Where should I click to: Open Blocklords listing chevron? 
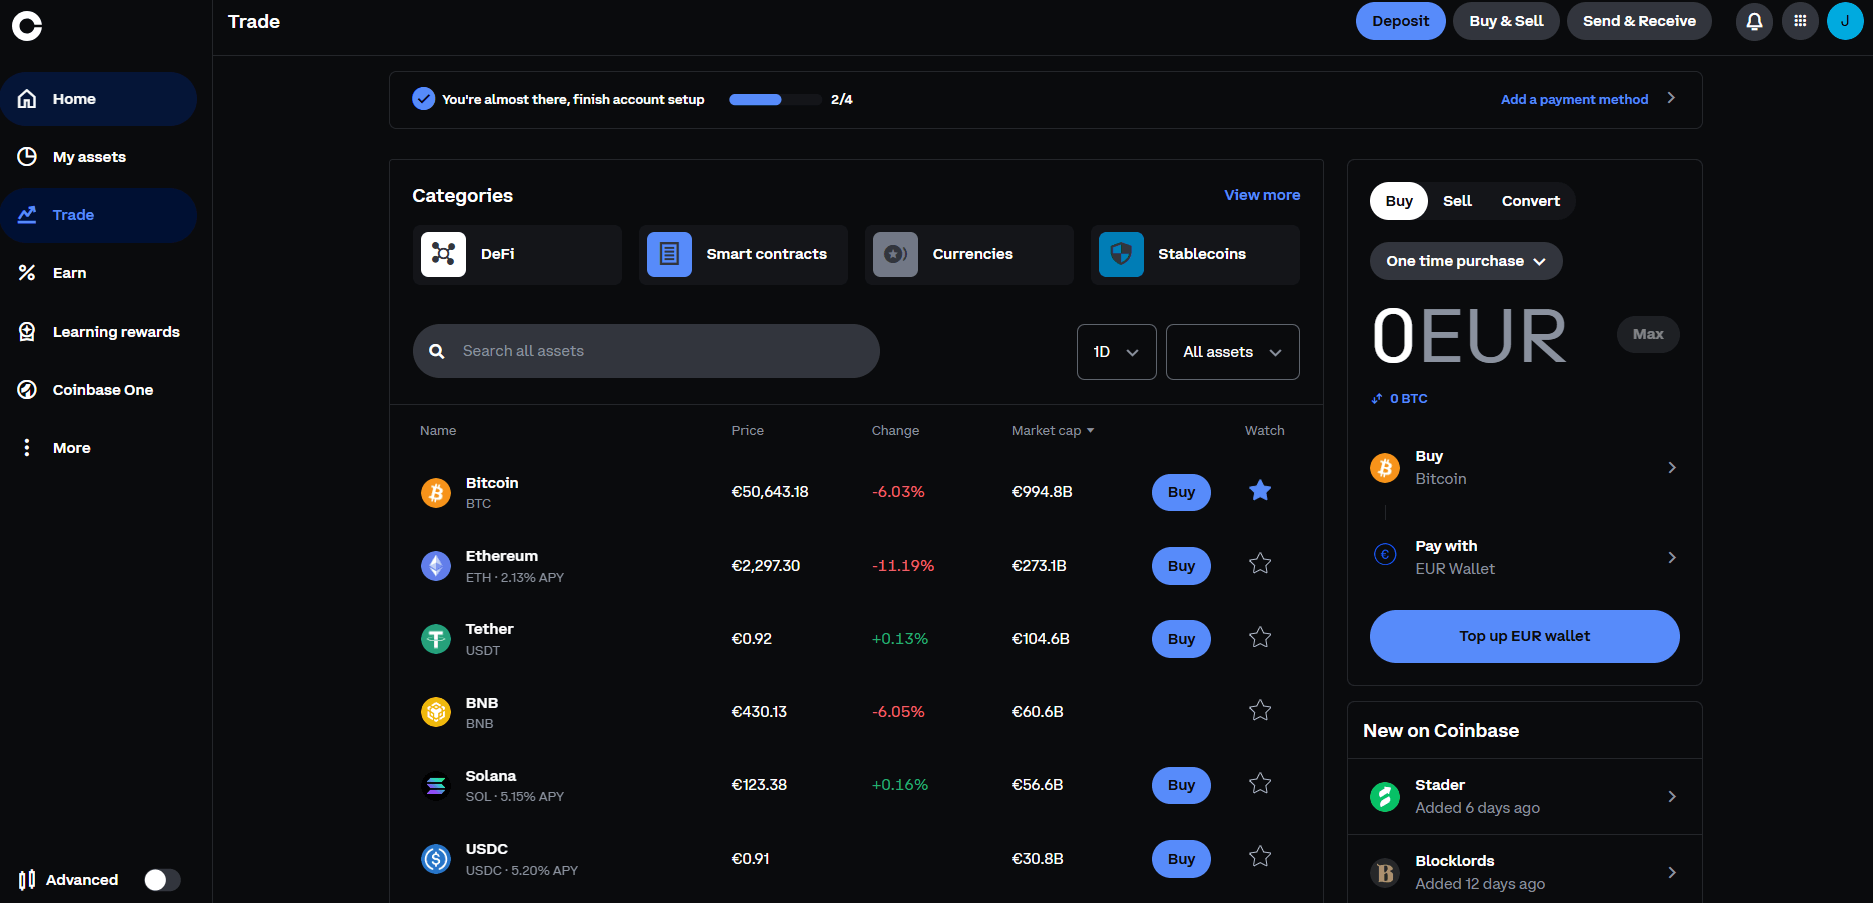[x=1672, y=873]
